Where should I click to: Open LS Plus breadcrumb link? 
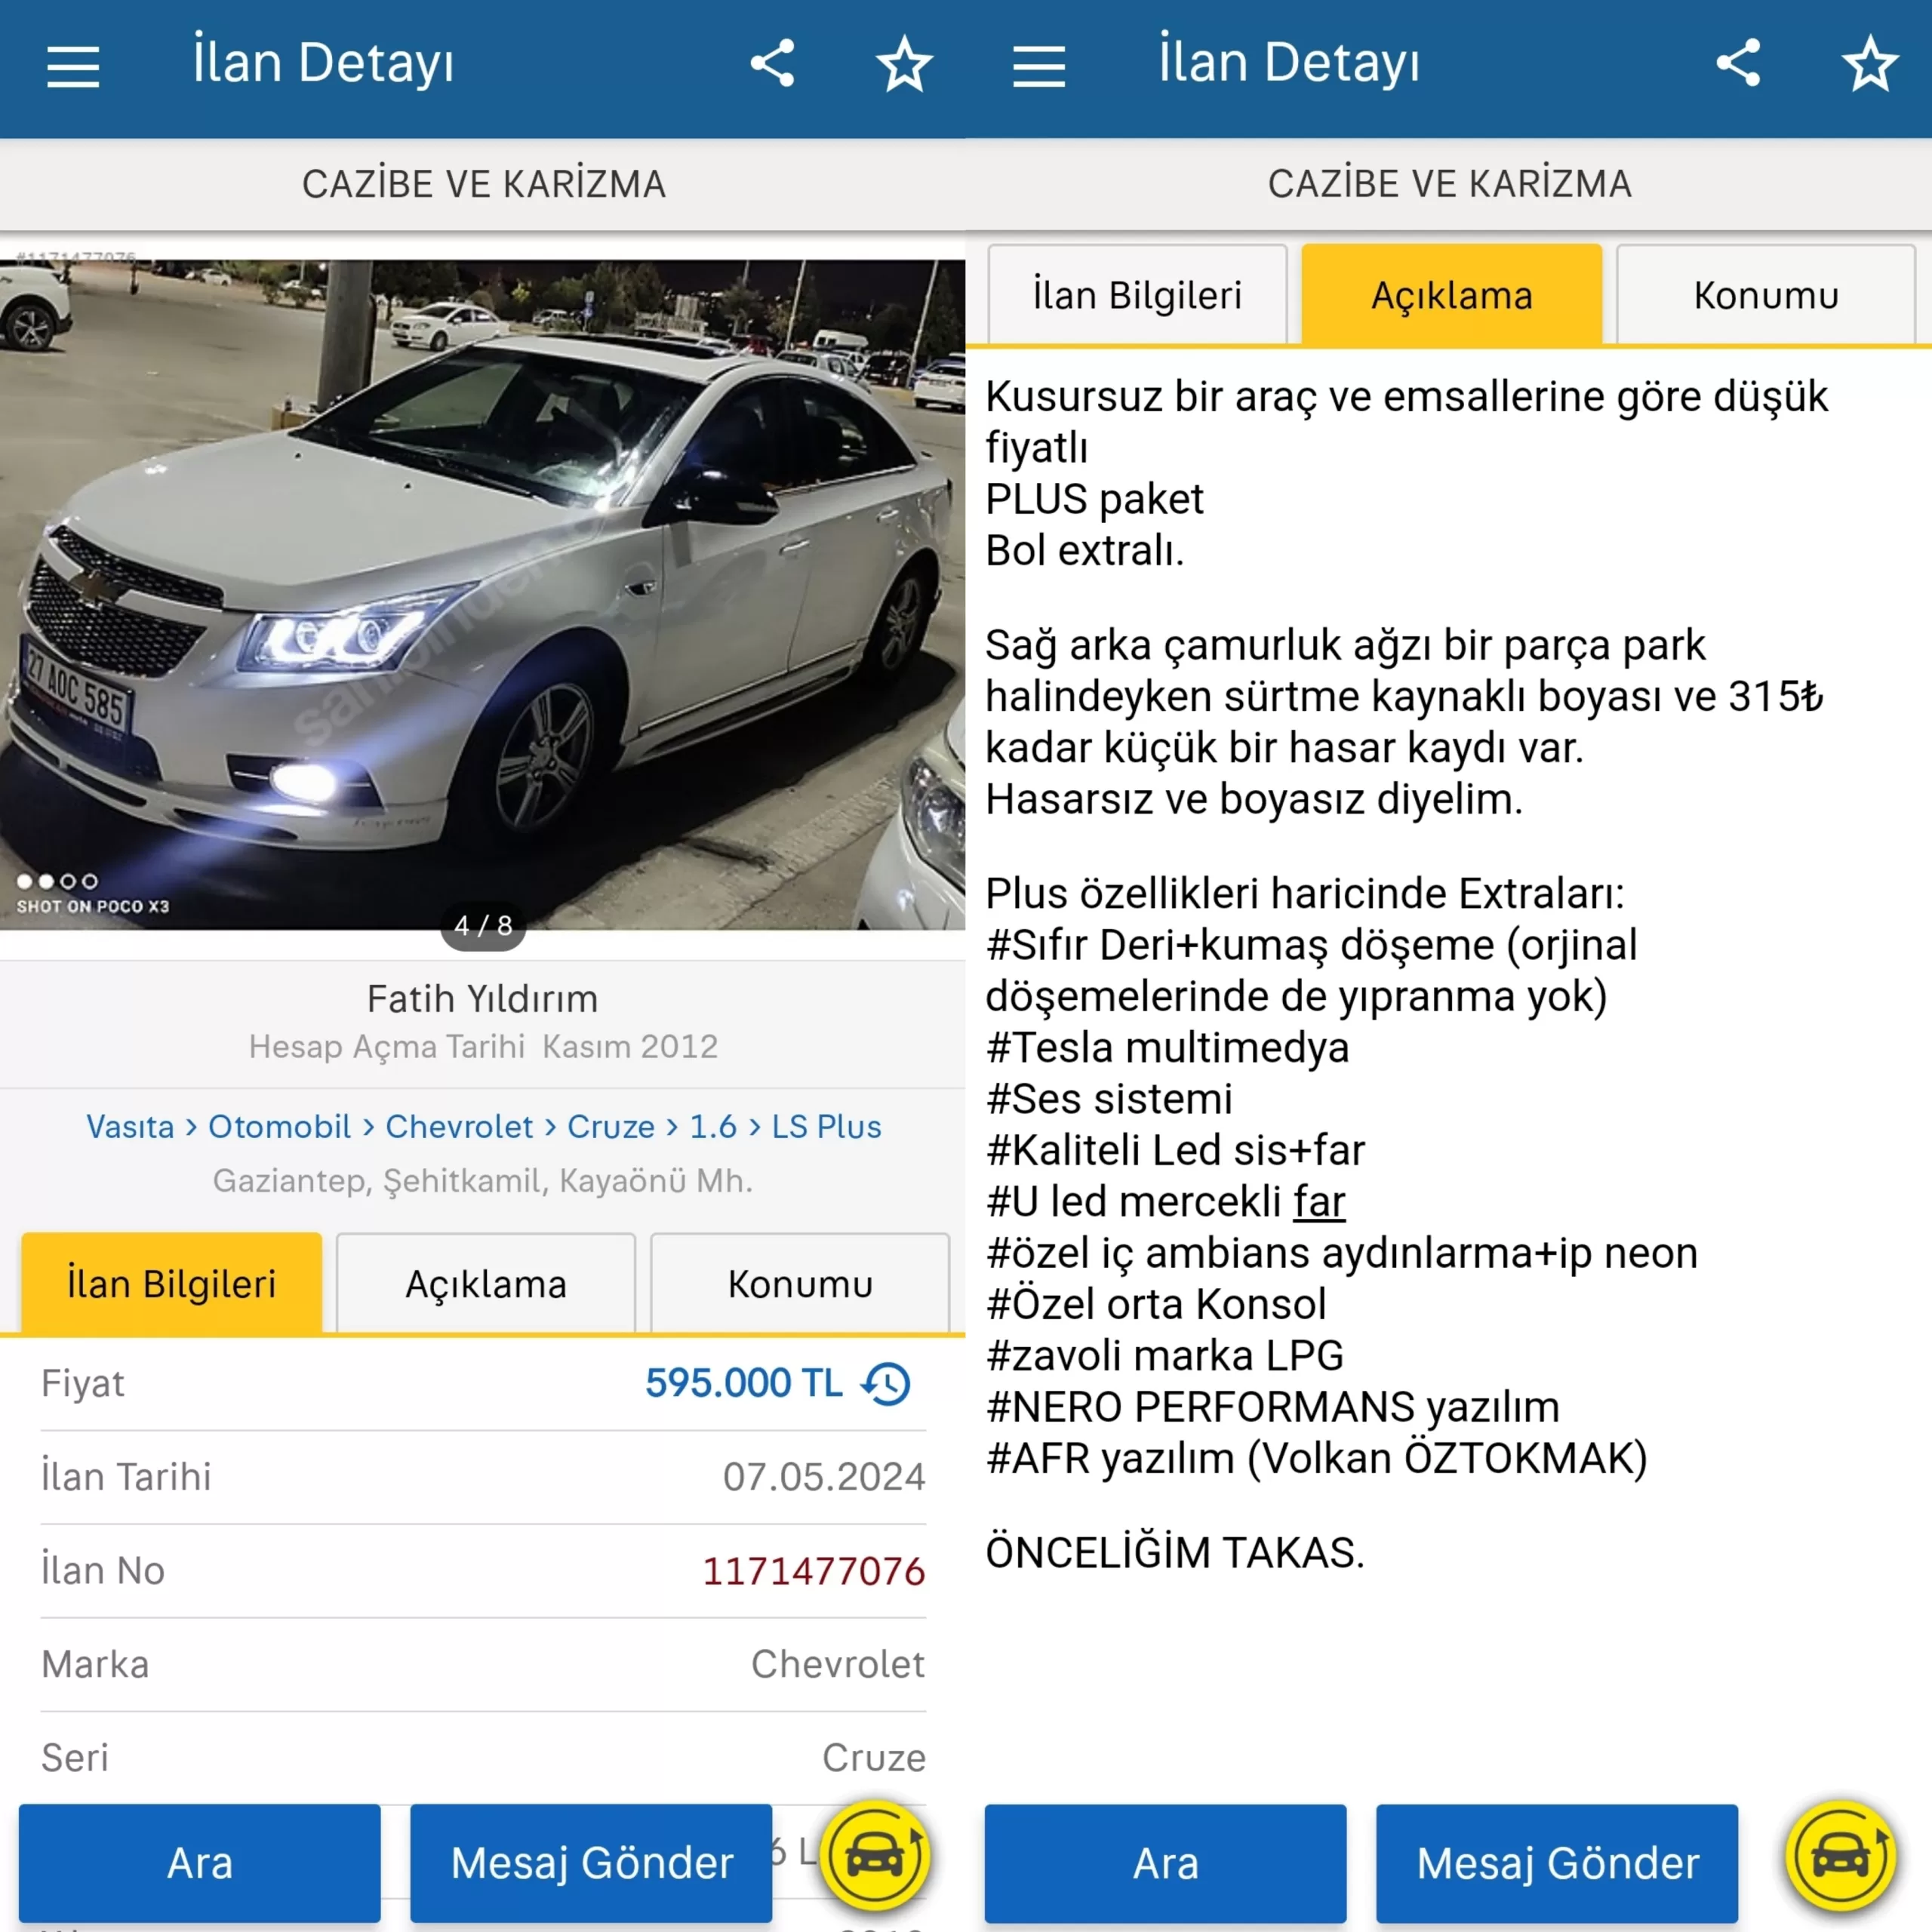click(x=826, y=1127)
